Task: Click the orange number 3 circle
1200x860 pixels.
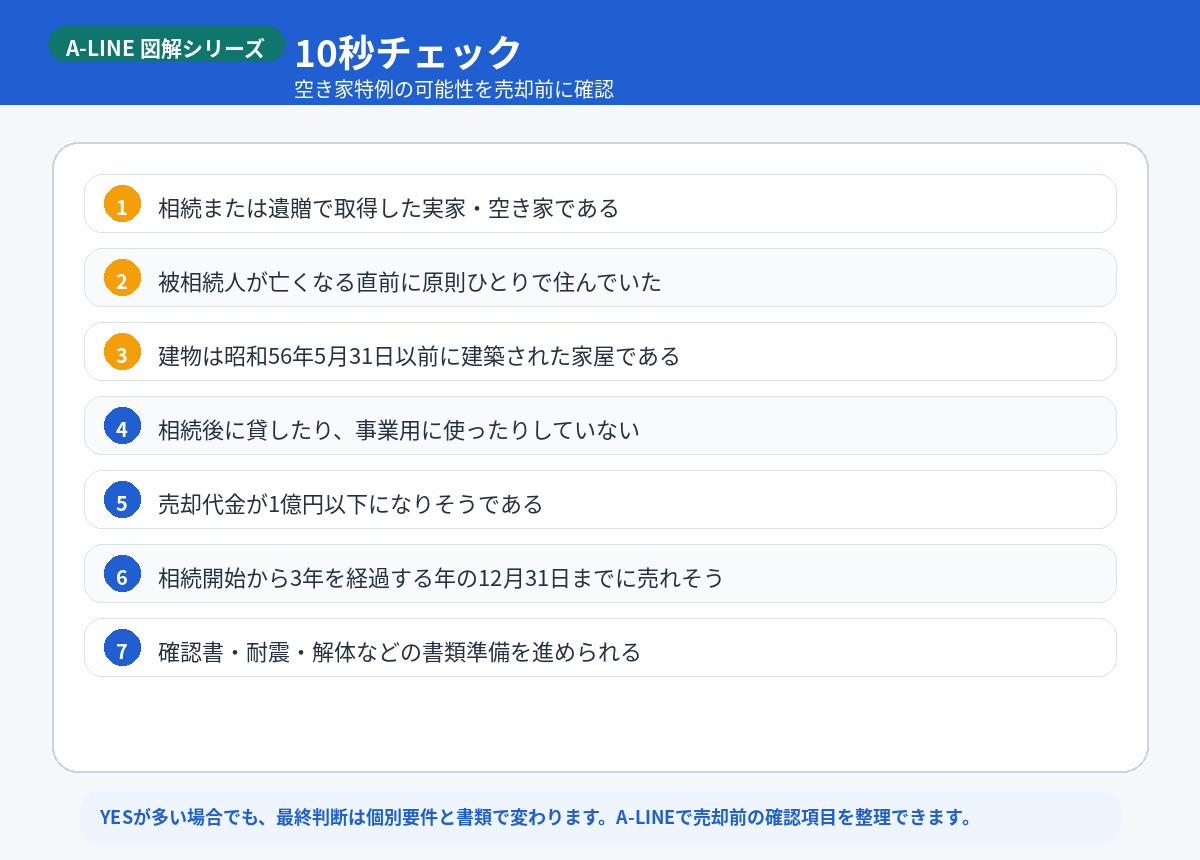Action: coord(122,352)
